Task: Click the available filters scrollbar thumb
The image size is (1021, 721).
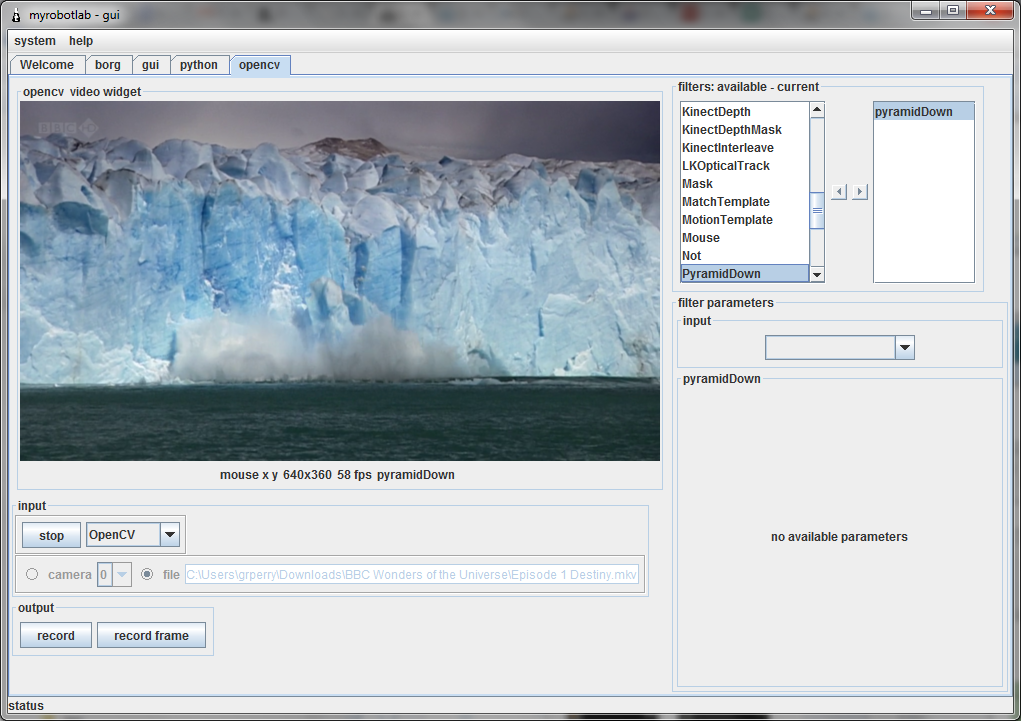Action: [x=817, y=210]
